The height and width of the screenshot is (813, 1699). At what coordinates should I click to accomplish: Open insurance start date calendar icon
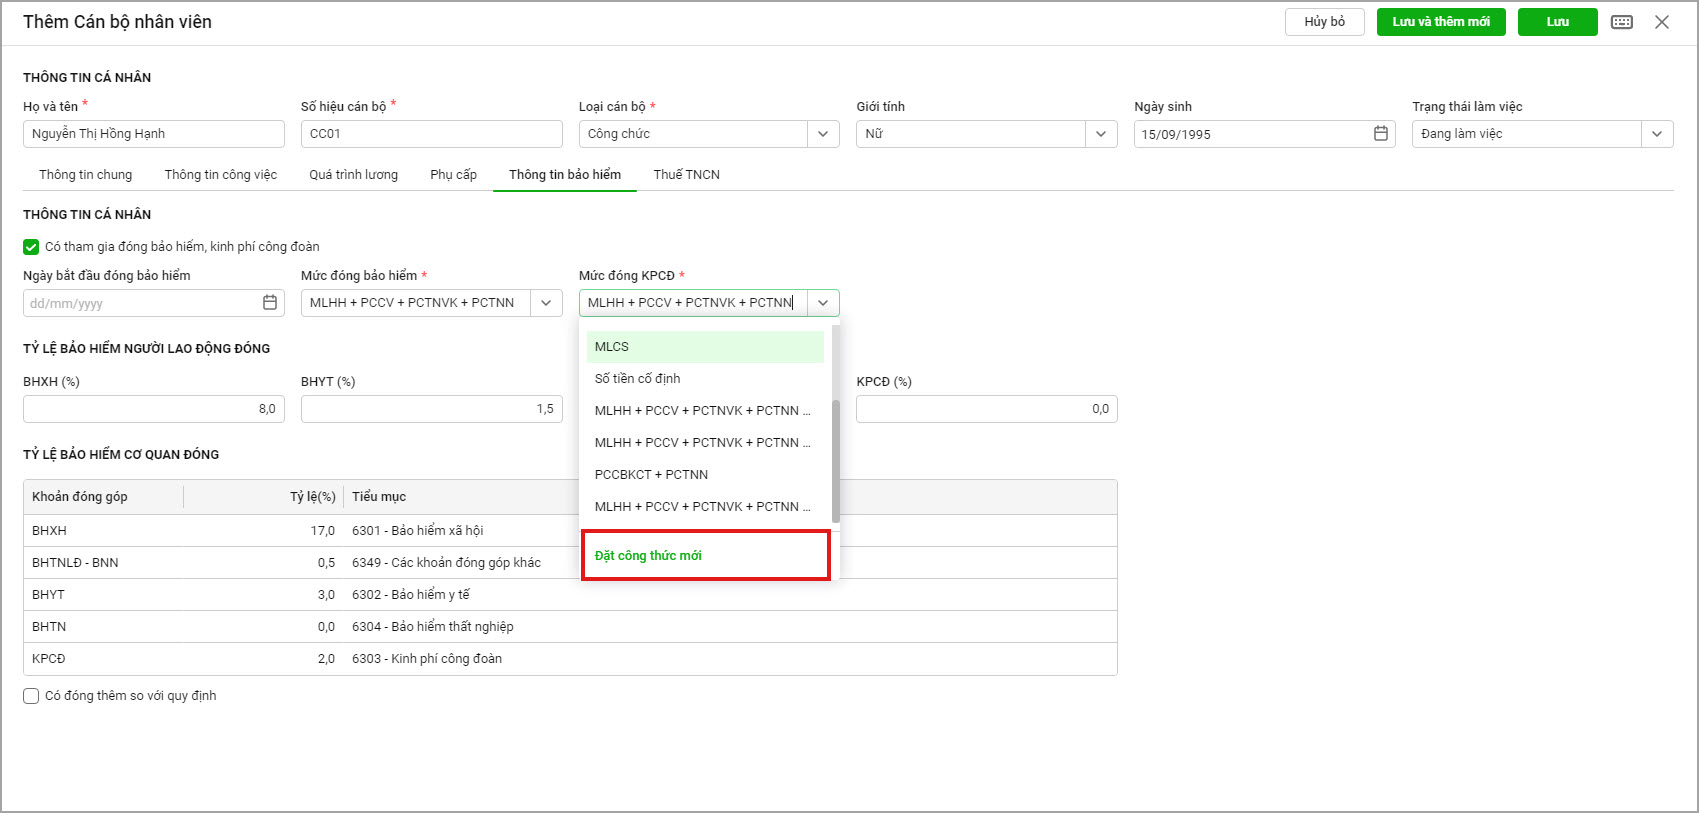pos(270,303)
